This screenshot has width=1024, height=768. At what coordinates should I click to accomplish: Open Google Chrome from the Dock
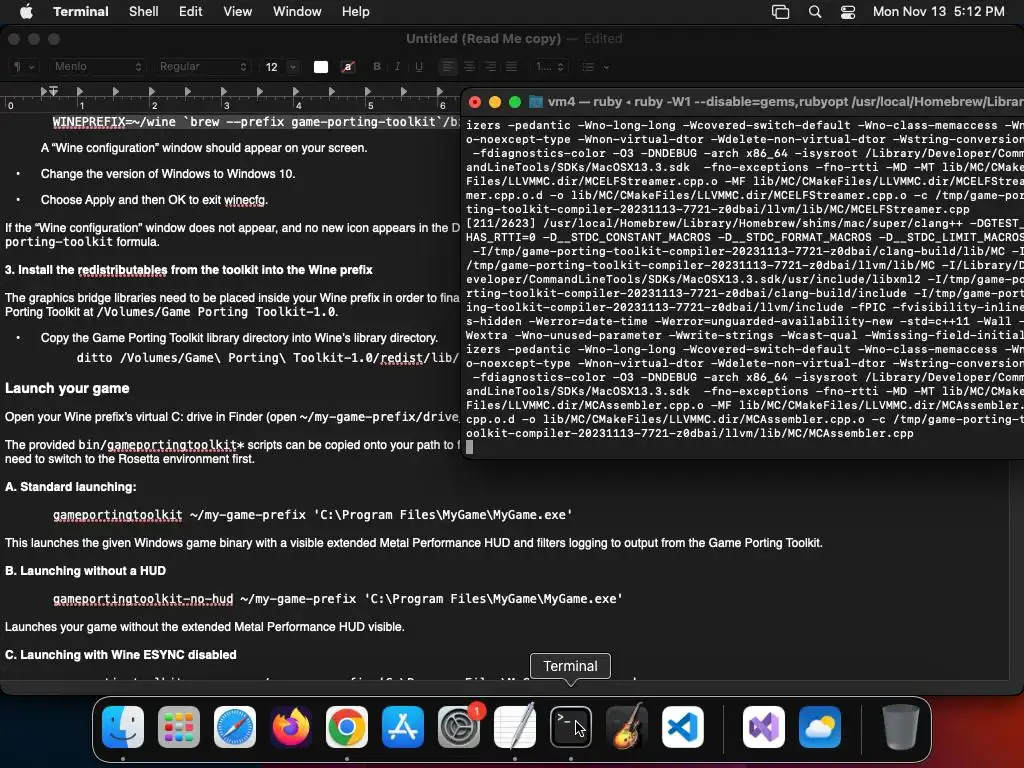pyautogui.click(x=347, y=727)
